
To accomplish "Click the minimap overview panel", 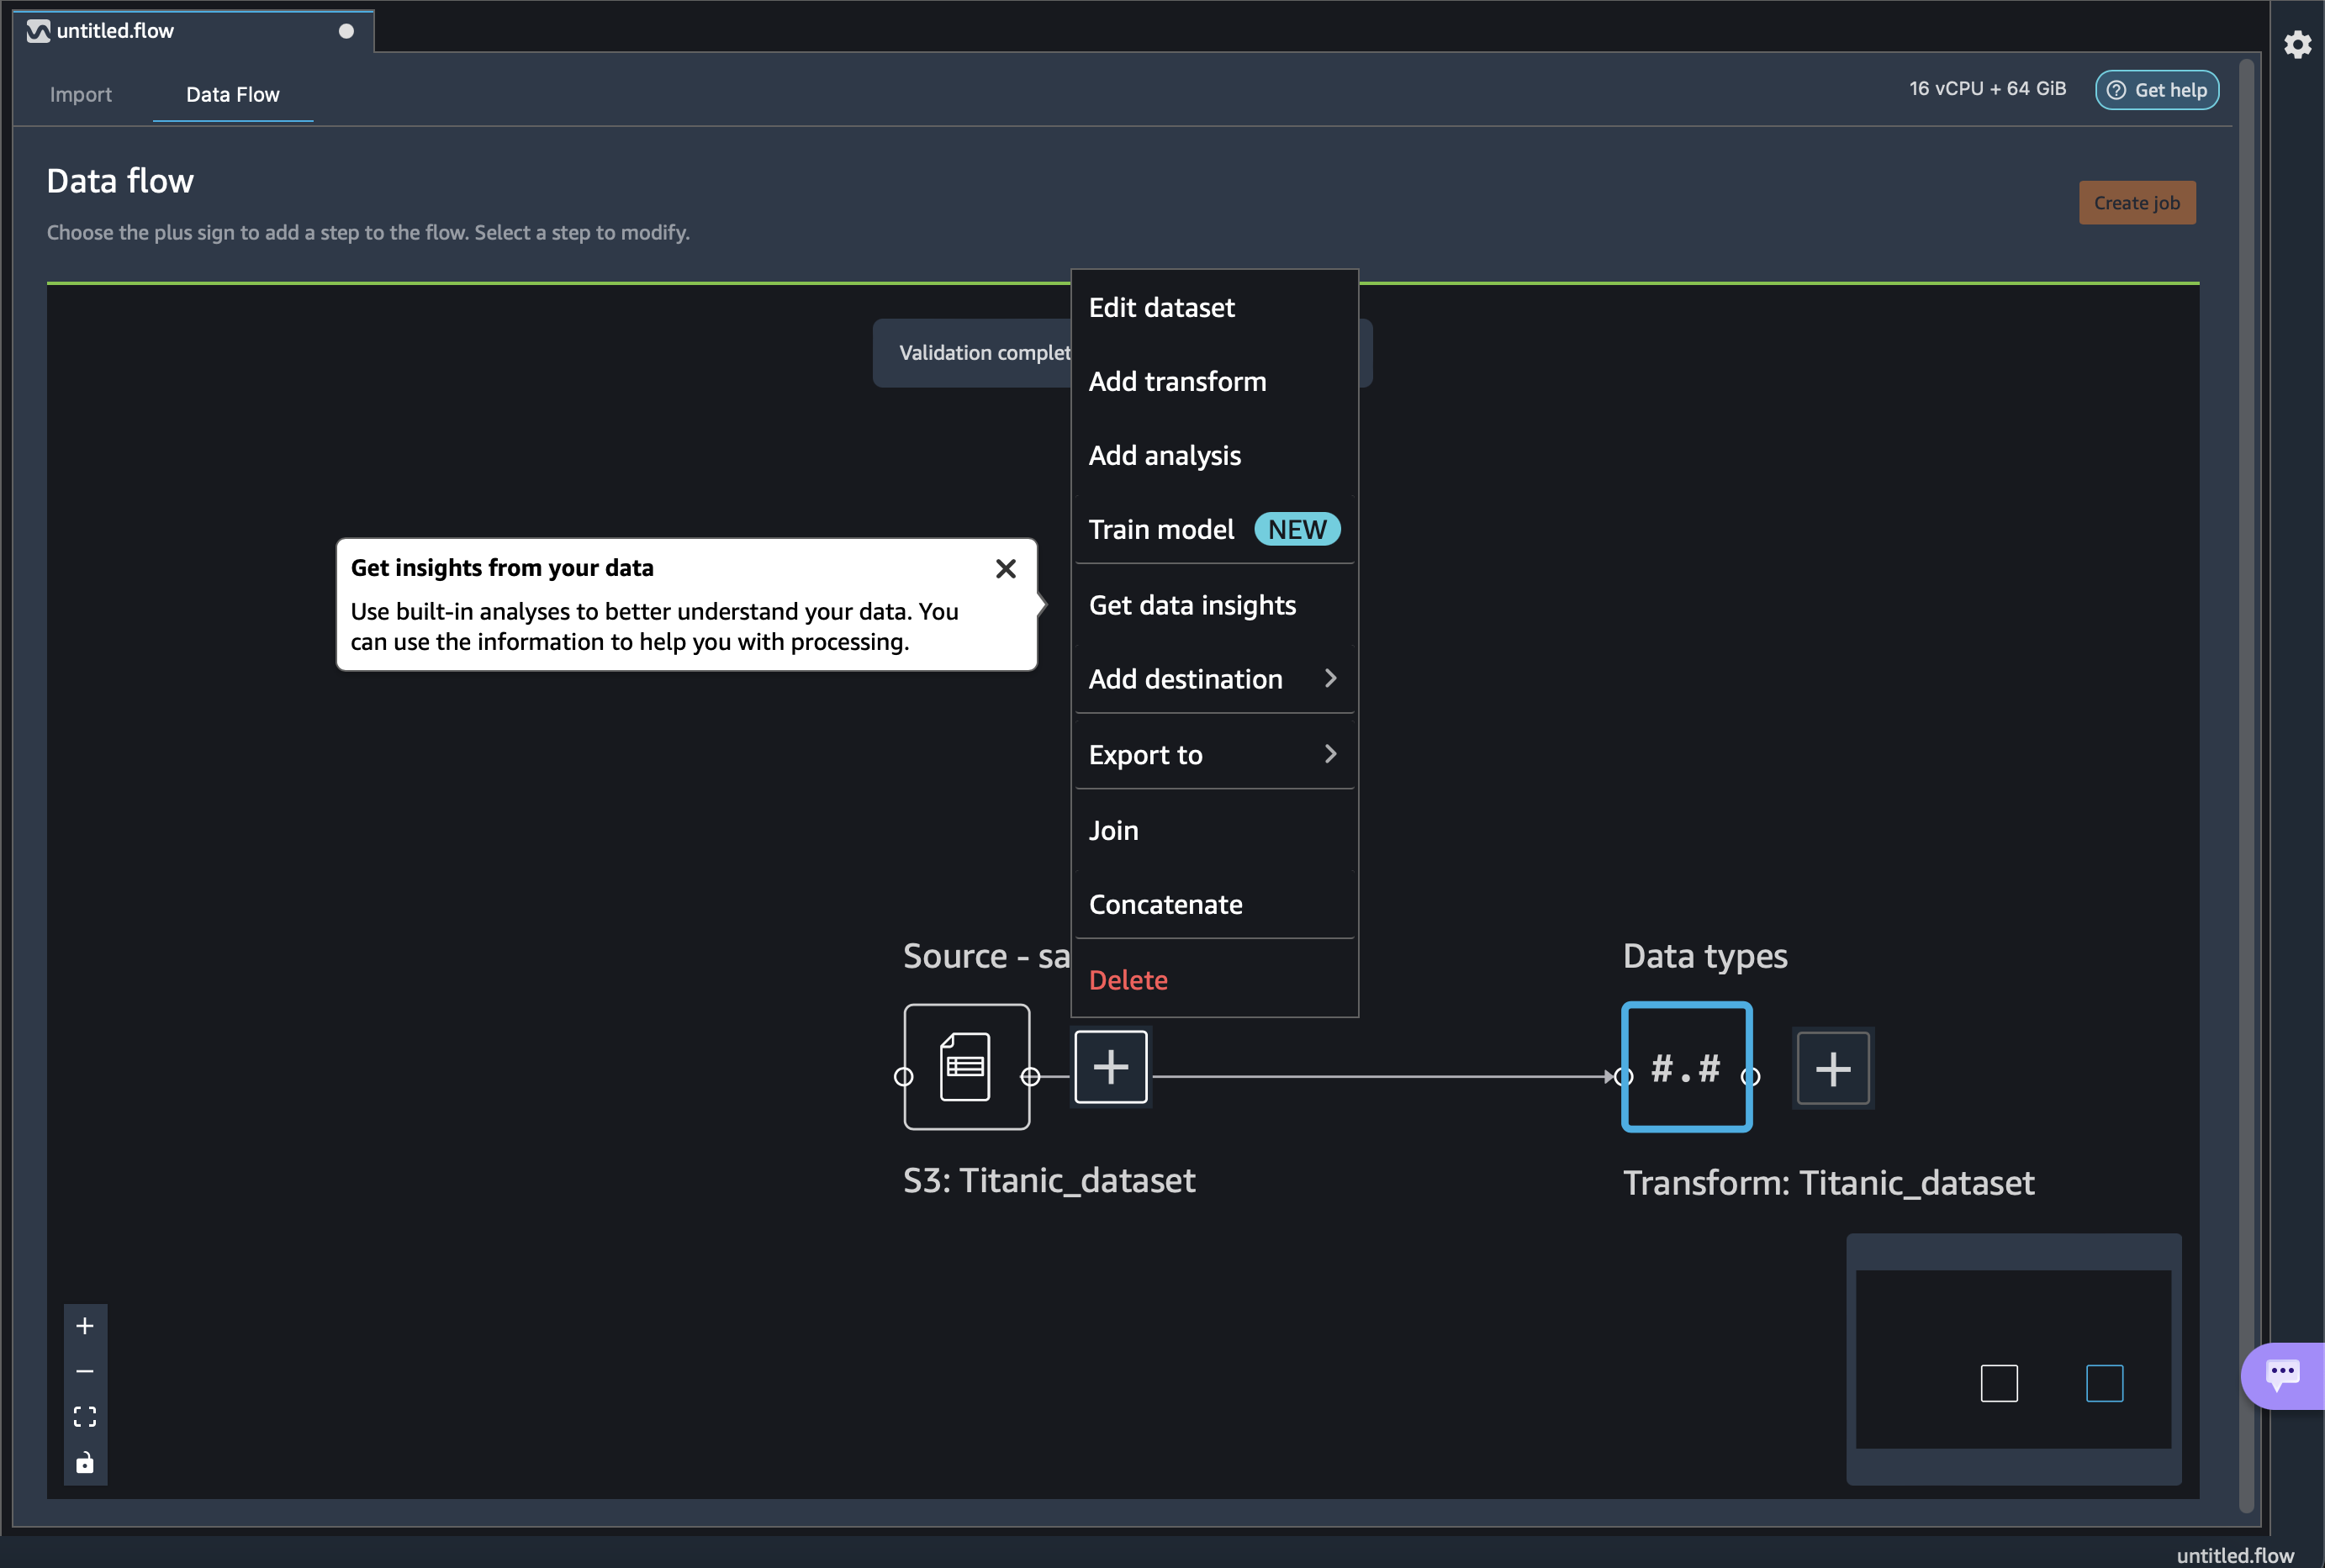I will pos(2012,1358).
